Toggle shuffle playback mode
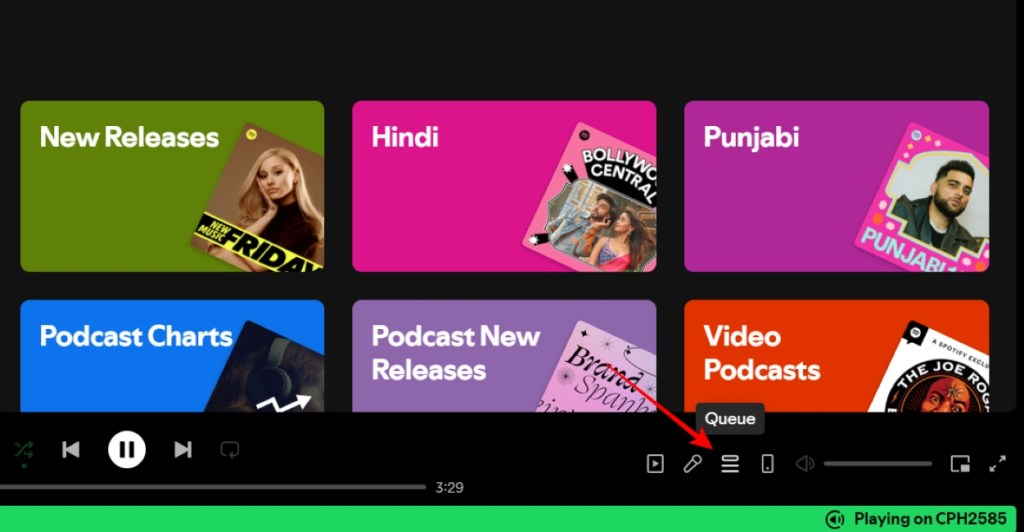 pyautogui.click(x=23, y=449)
